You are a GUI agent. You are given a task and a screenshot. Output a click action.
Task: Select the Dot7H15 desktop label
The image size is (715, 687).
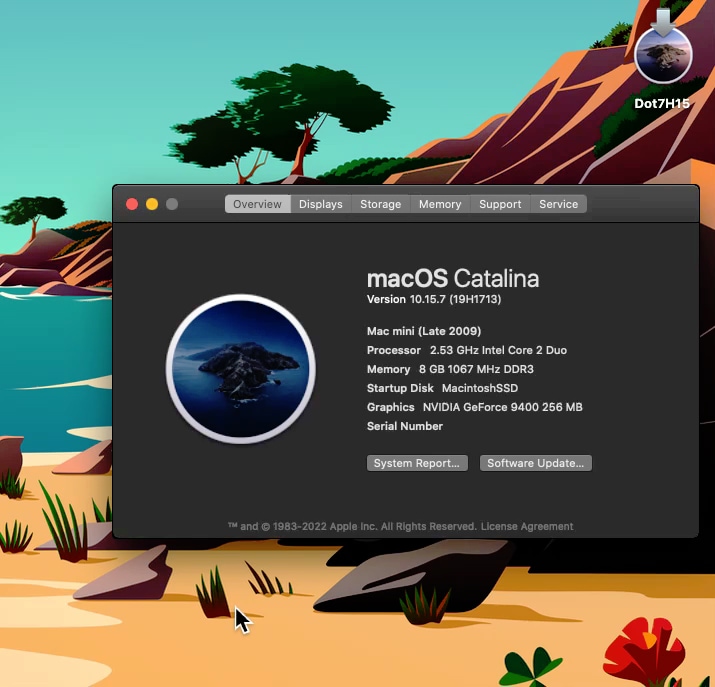click(662, 103)
